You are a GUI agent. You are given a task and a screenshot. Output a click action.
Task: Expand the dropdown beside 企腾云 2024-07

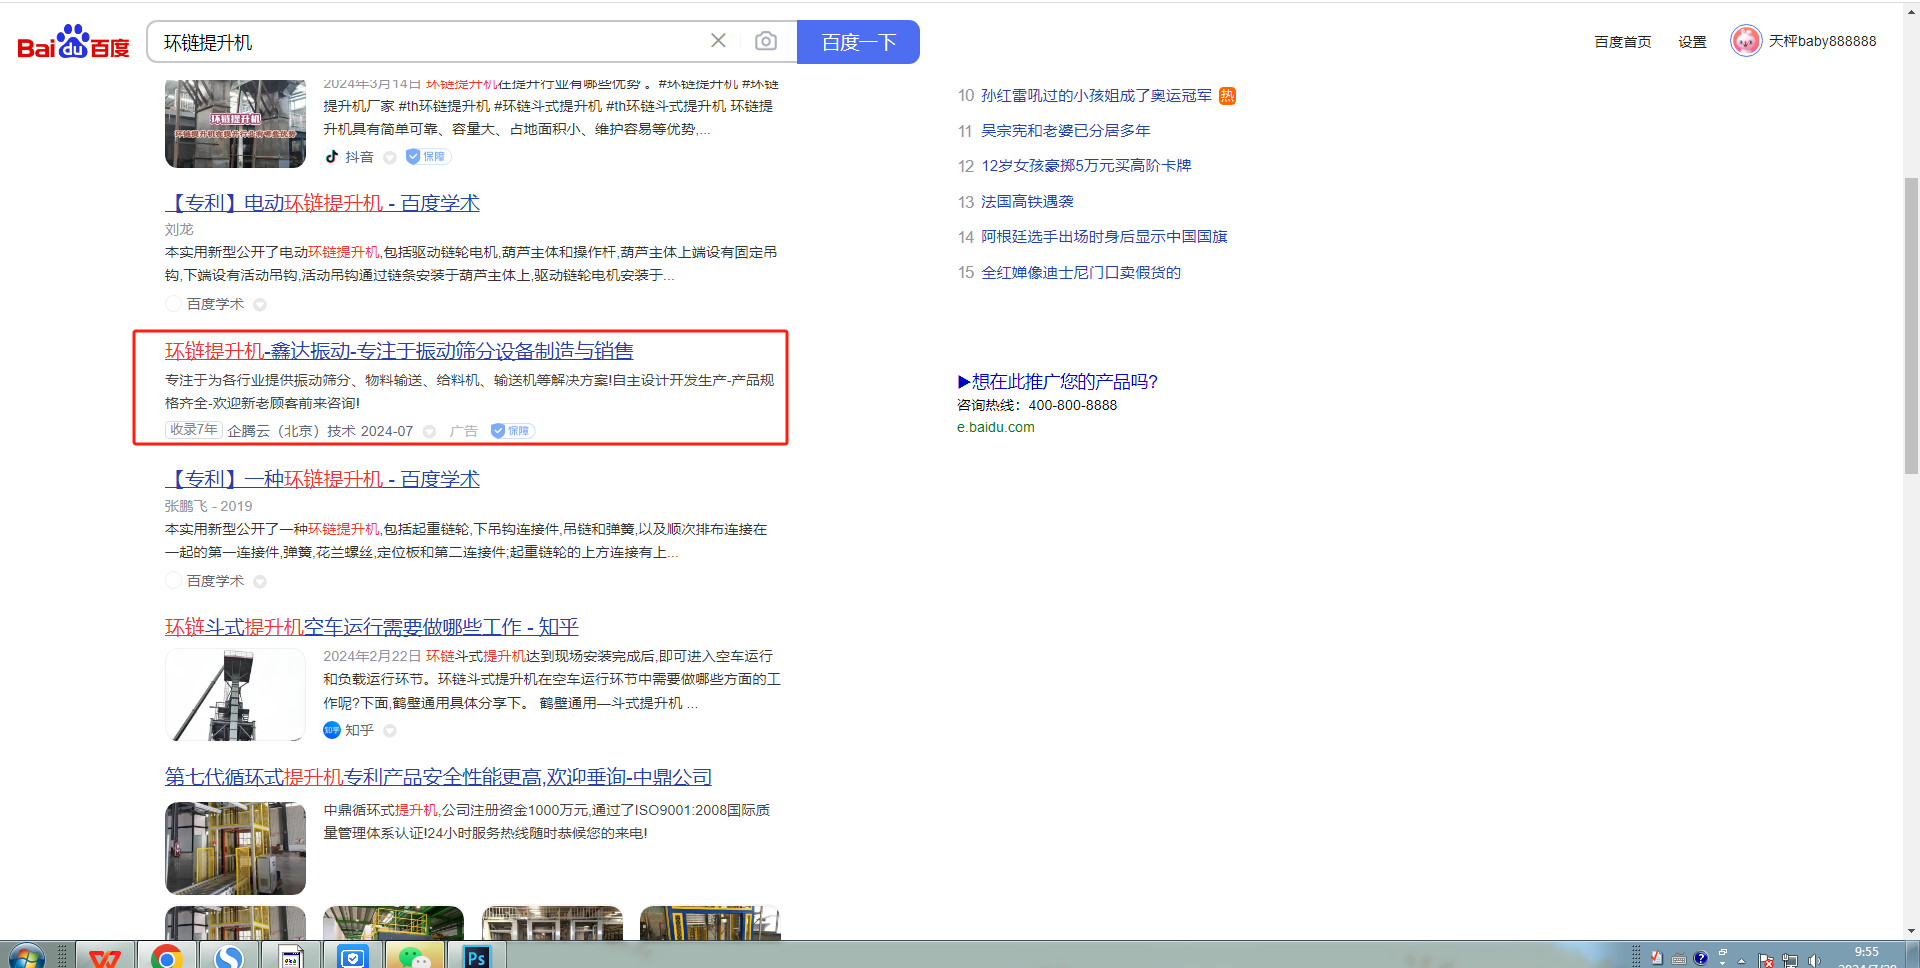(x=429, y=432)
